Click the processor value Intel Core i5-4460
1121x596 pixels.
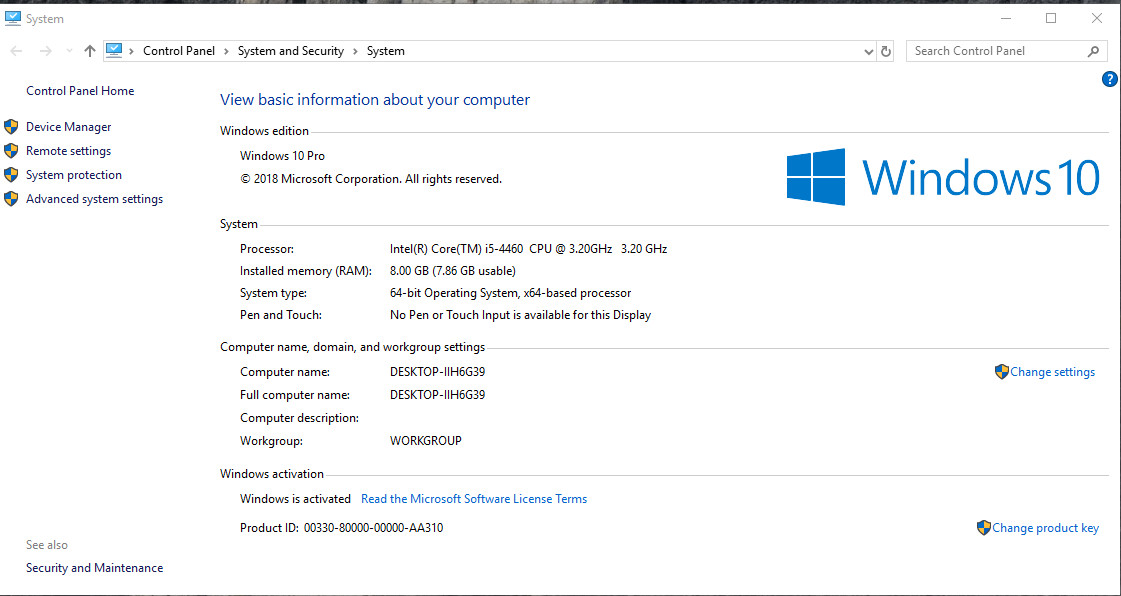click(528, 249)
